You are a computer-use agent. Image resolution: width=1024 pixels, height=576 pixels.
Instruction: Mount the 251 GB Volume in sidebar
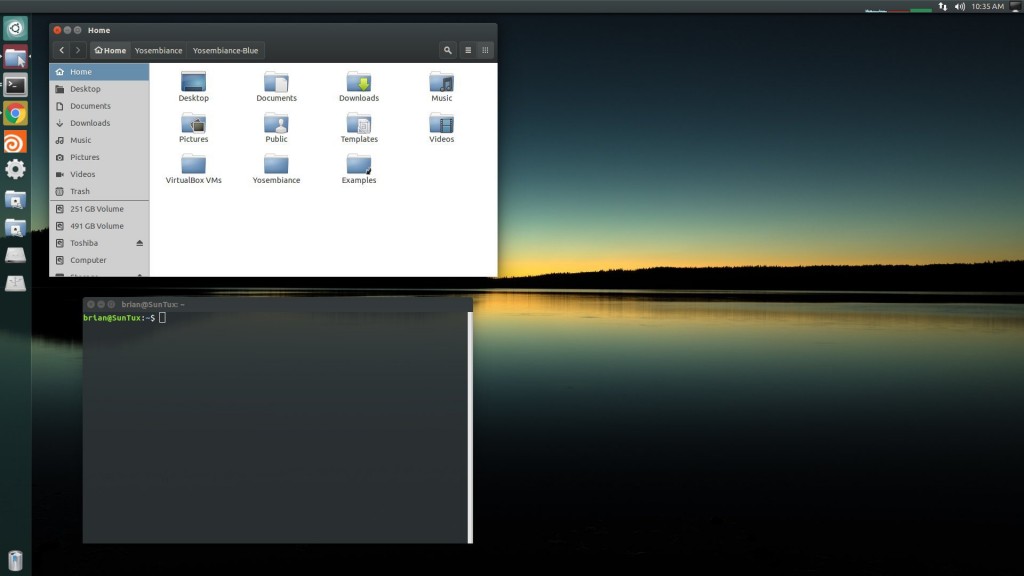pos(99,209)
